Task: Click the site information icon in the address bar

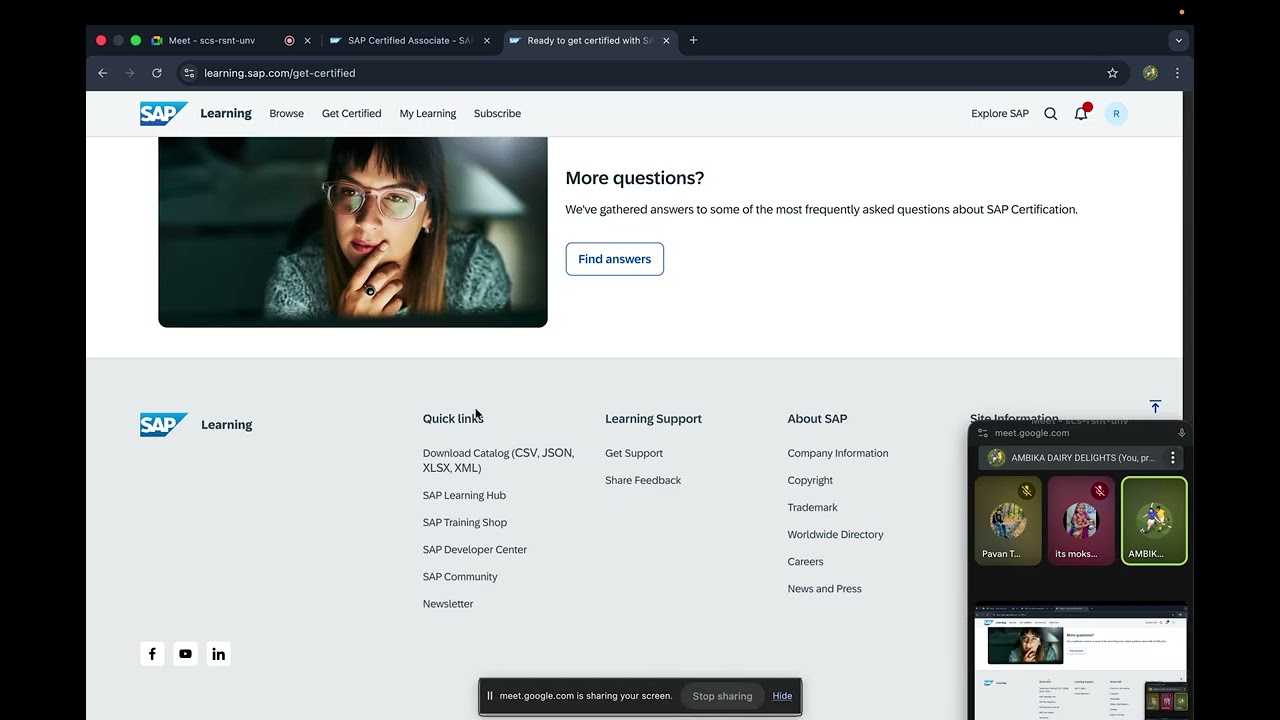Action: coord(189,73)
